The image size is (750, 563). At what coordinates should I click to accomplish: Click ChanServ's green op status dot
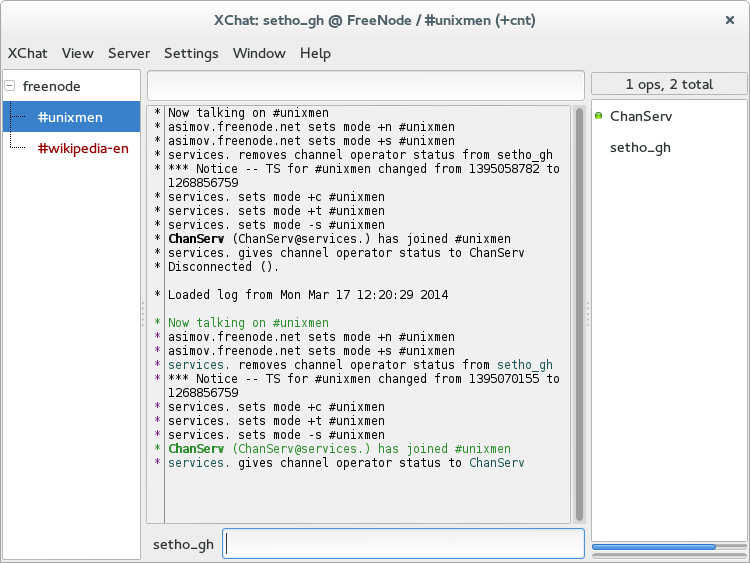[x=598, y=115]
